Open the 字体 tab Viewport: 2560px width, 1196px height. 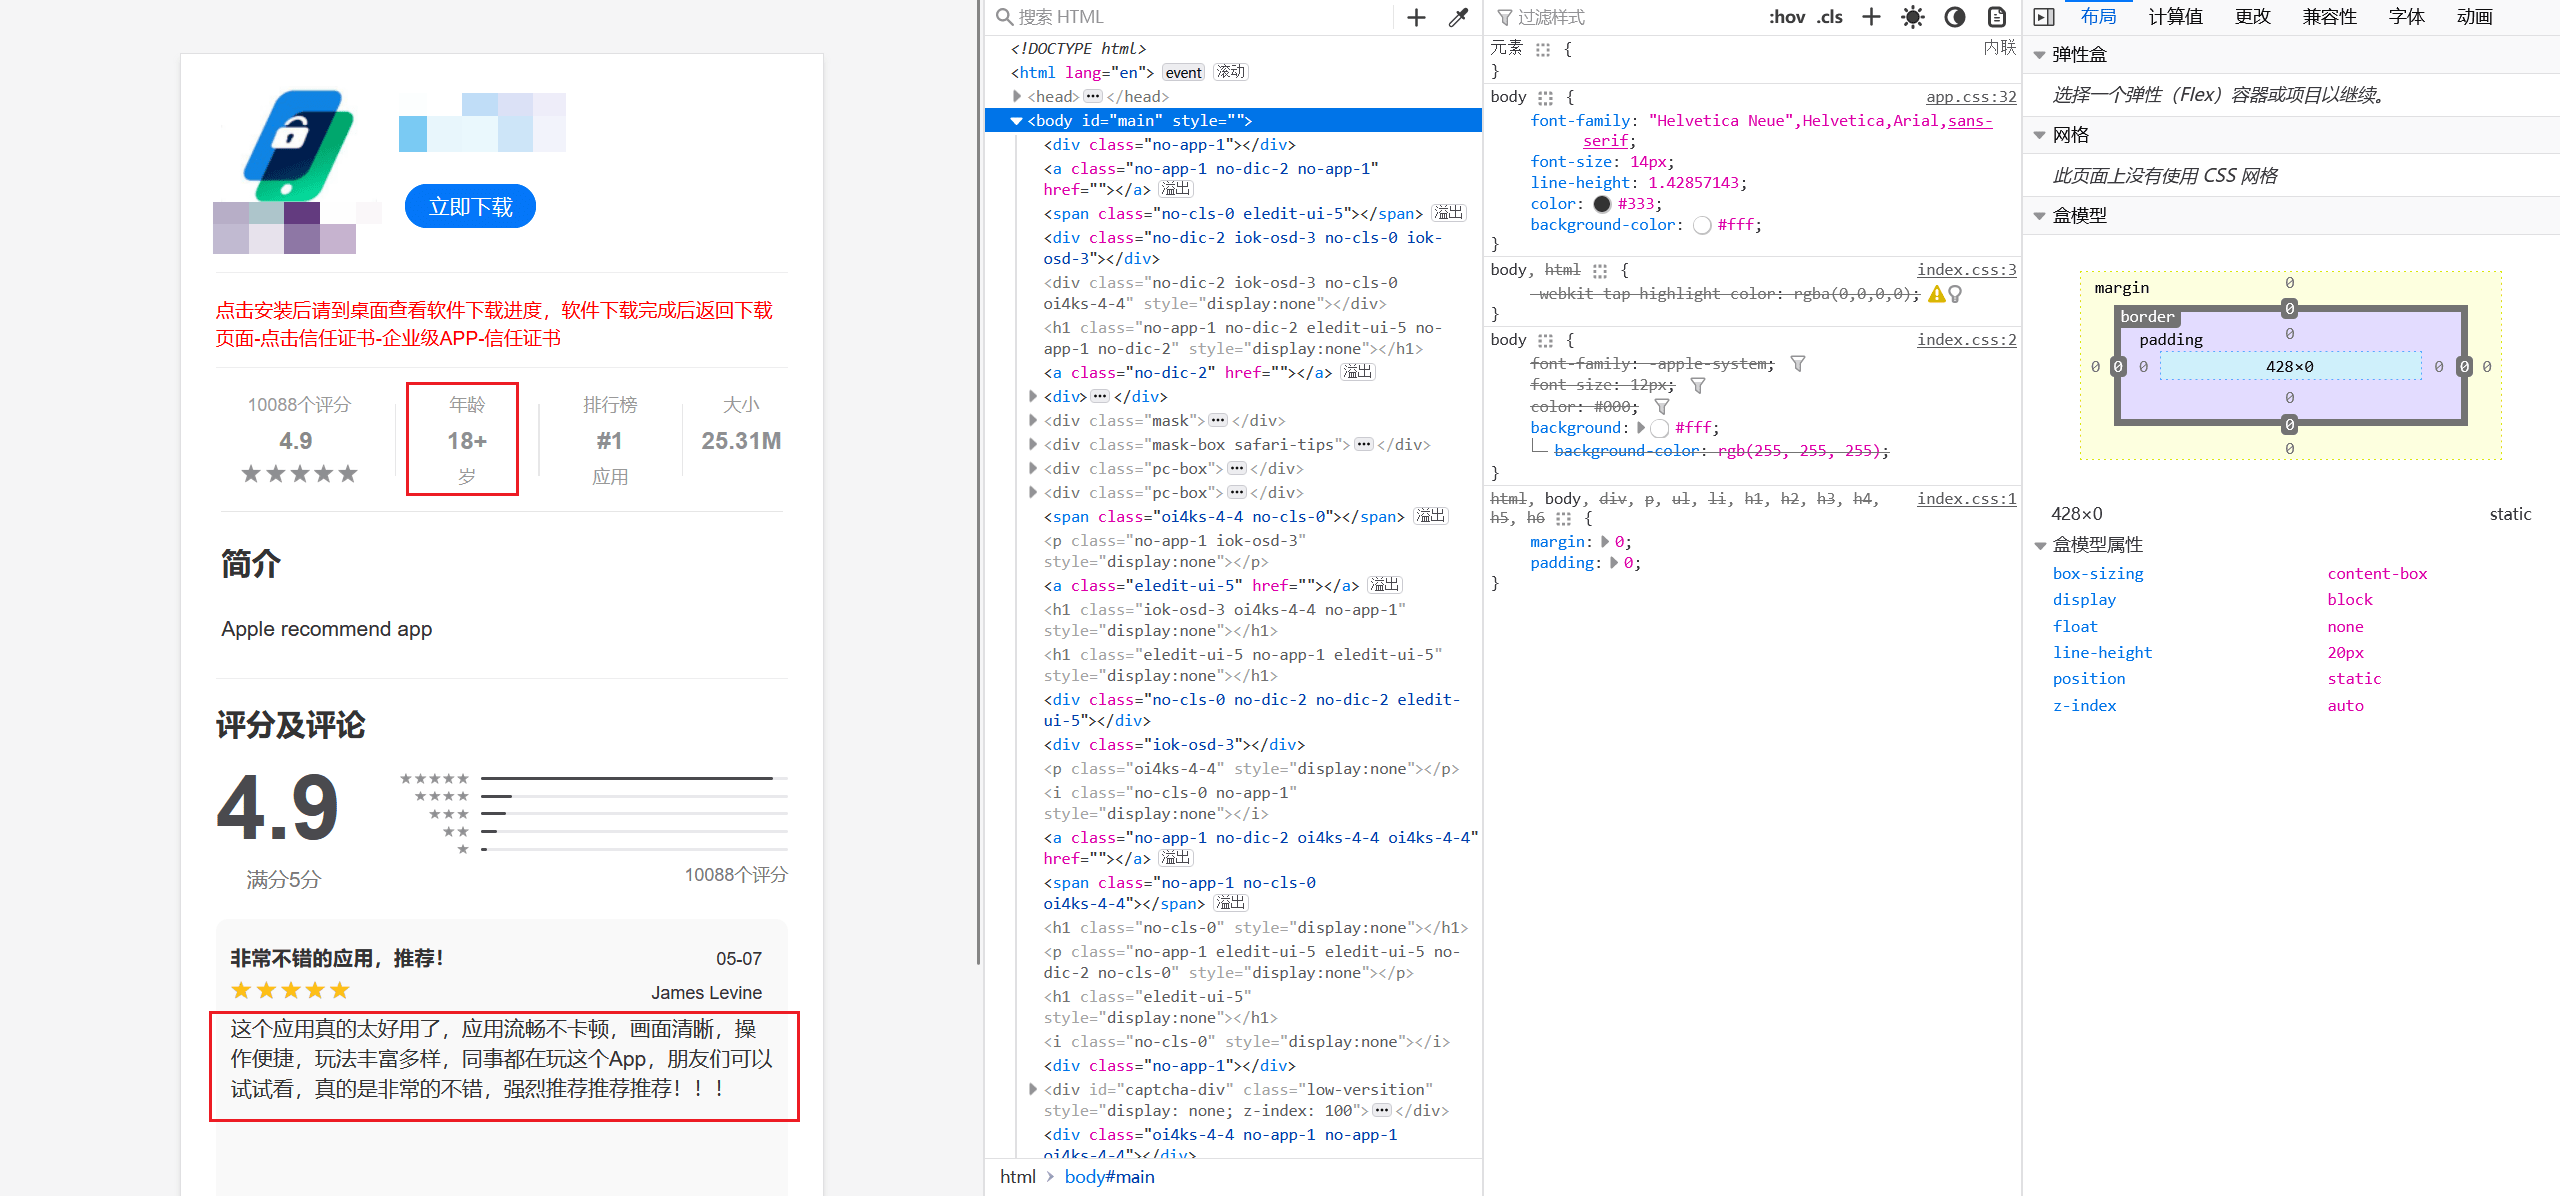[x=2406, y=17]
